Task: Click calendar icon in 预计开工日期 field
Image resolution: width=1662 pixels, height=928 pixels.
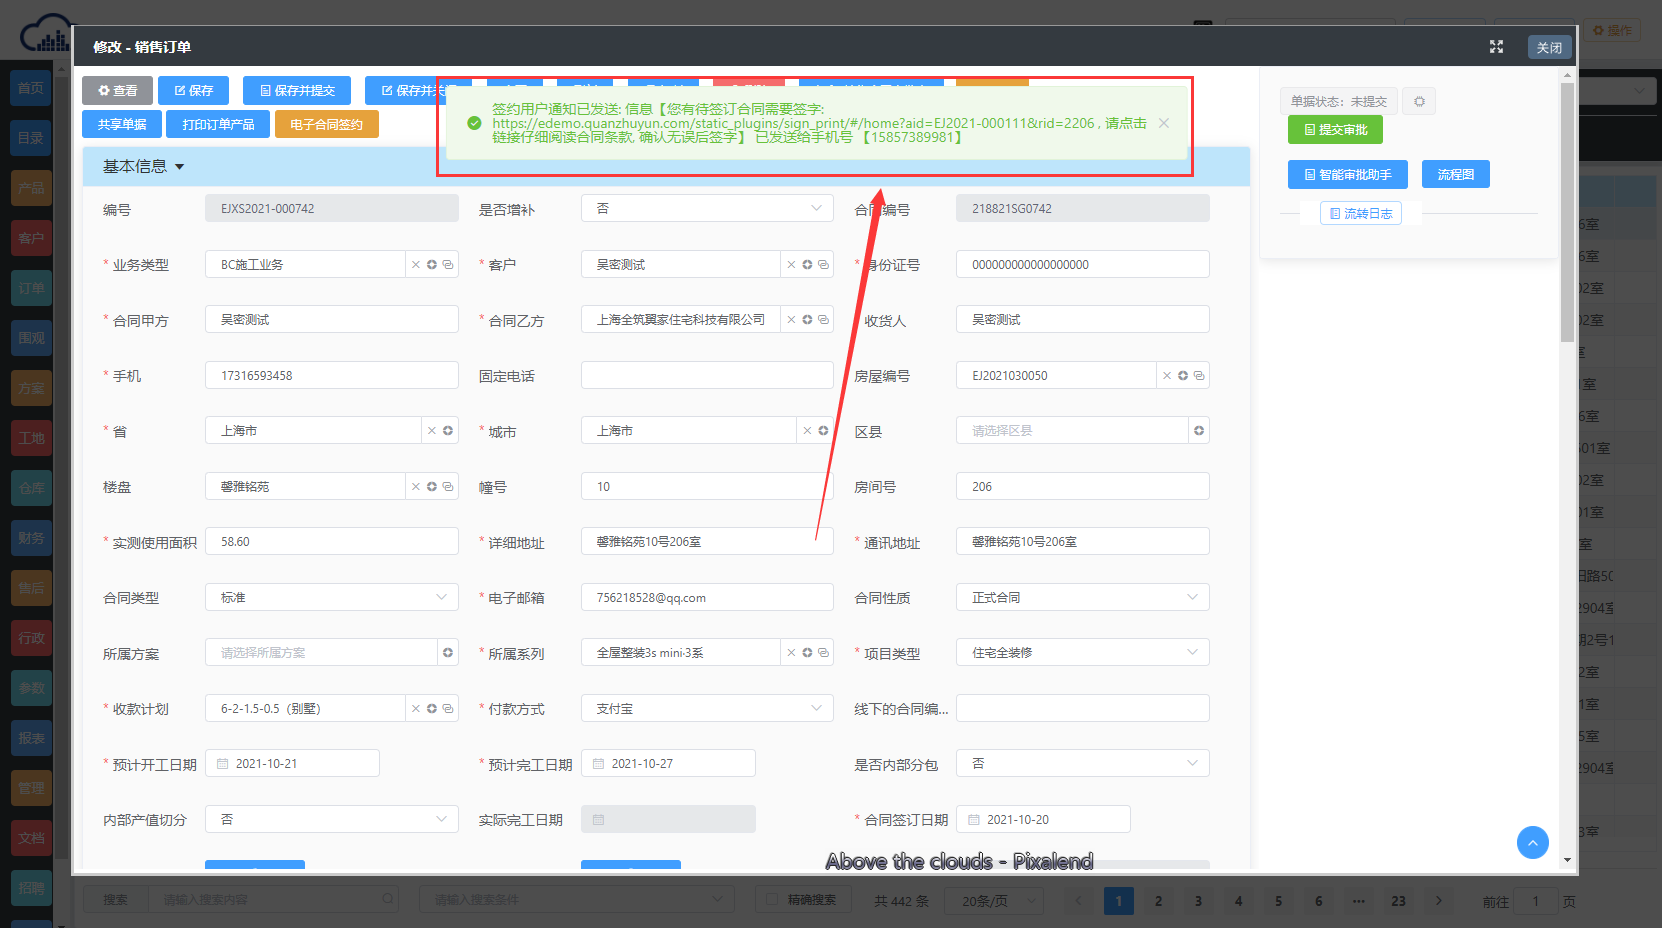Action: coord(223,764)
